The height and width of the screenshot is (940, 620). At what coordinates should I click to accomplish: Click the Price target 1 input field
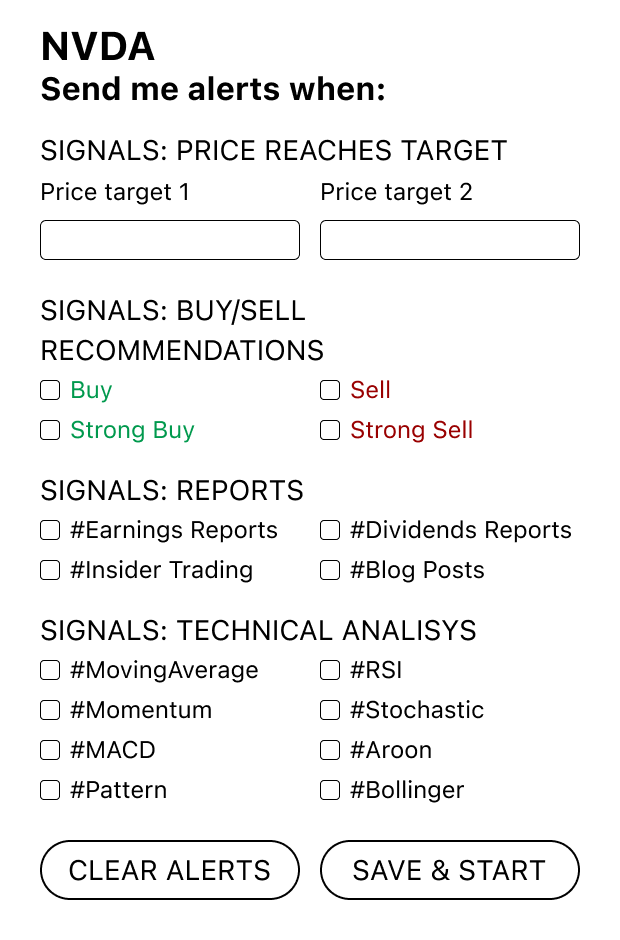point(170,240)
